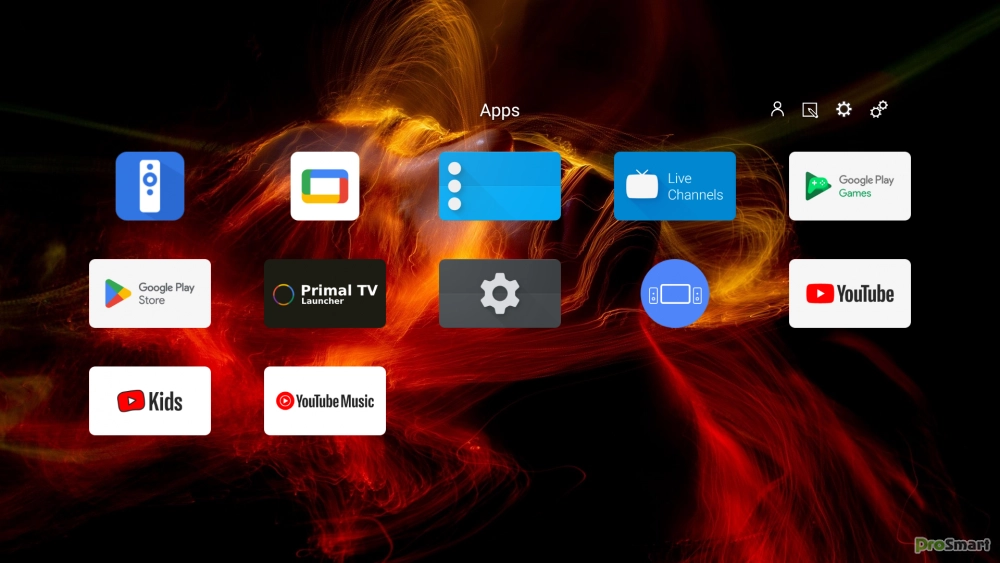Launch YouTube Music
Screen dimensions: 1000x563
pos(325,401)
